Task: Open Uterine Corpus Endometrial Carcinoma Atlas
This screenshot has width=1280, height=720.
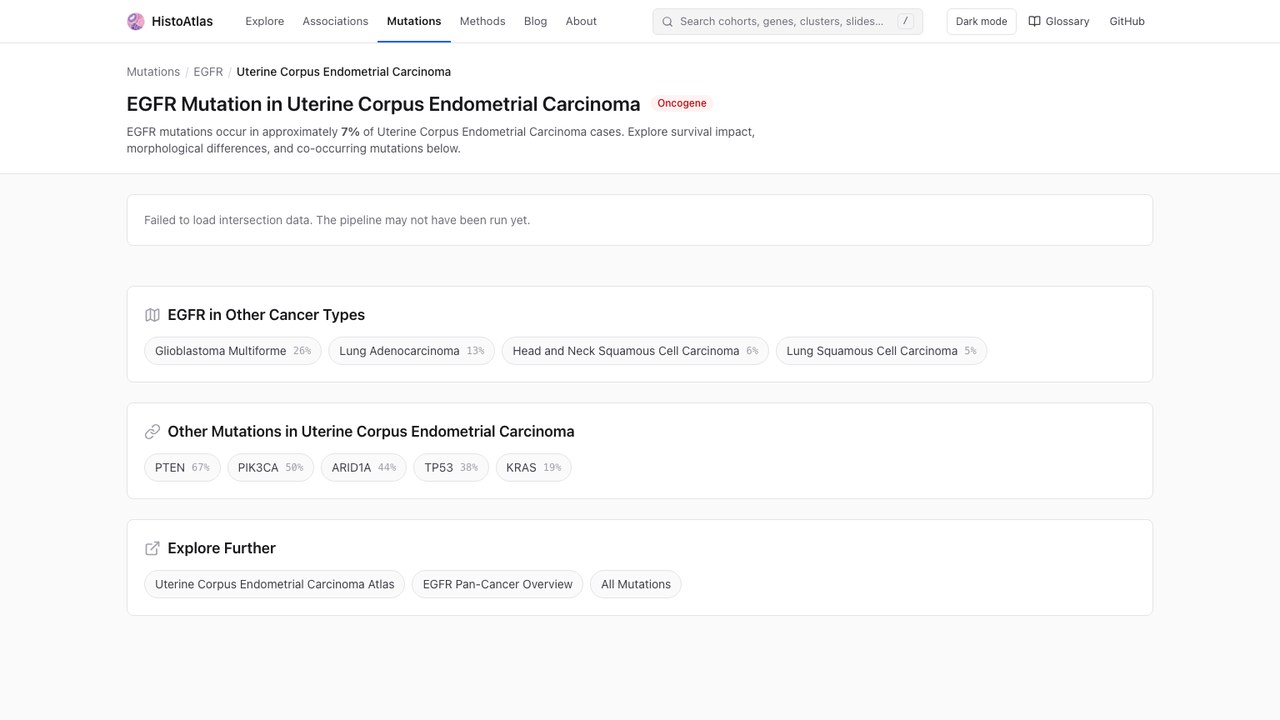Action: (x=274, y=584)
